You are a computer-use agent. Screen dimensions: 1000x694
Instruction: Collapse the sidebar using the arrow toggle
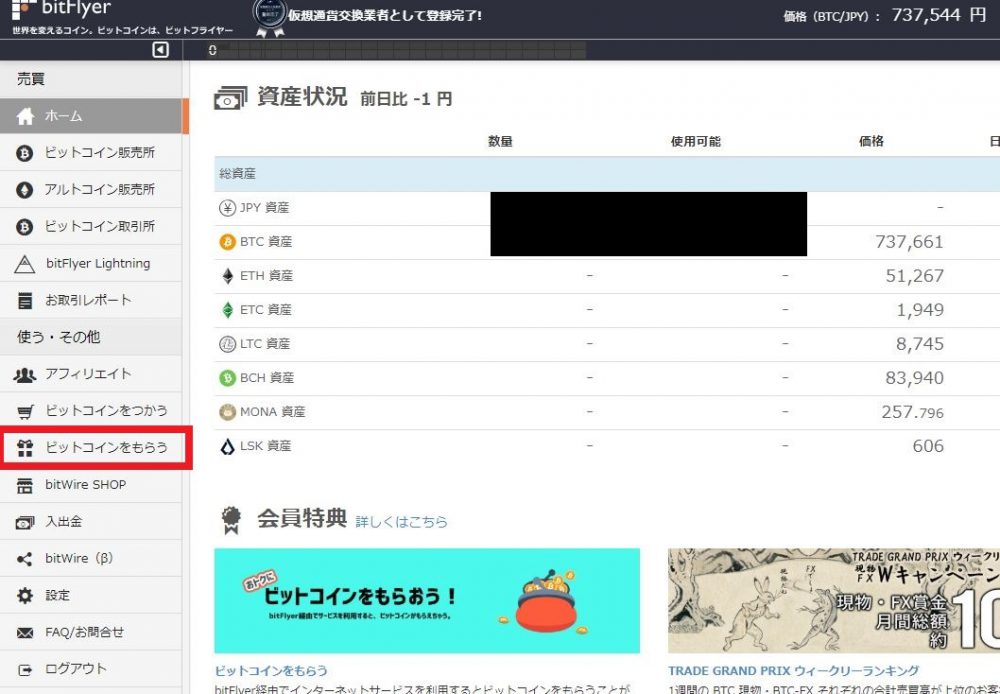click(x=161, y=50)
